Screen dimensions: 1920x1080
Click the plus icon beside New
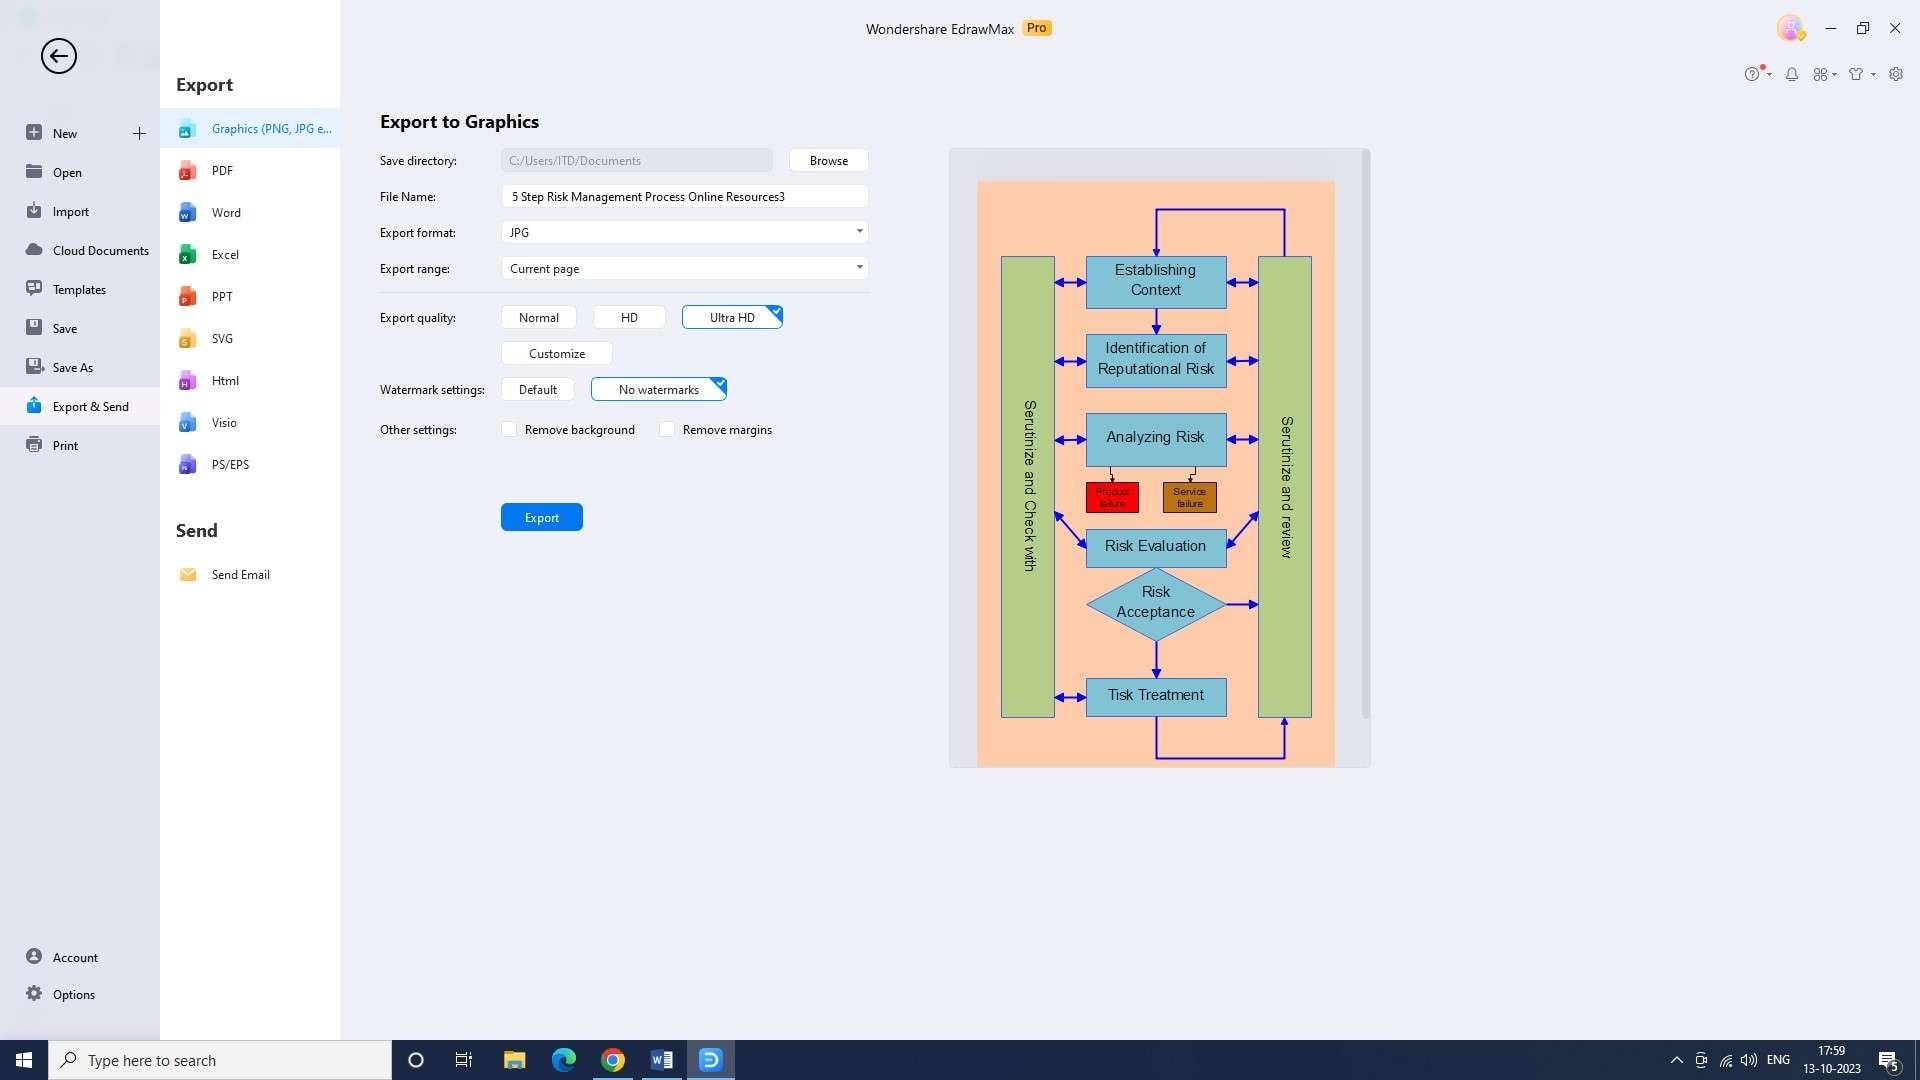pyautogui.click(x=139, y=133)
